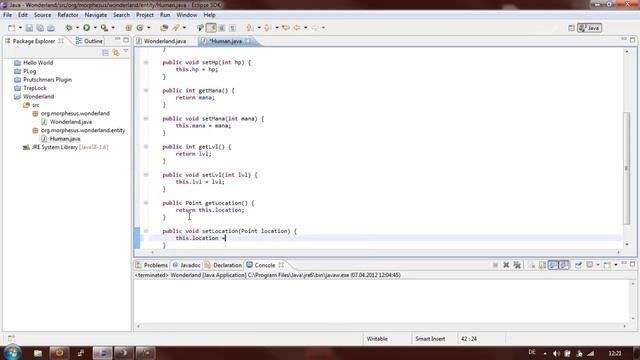The width and height of the screenshot is (640, 360).
Task: Open the Debug dropdown arrow
Action: pos(77,28)
